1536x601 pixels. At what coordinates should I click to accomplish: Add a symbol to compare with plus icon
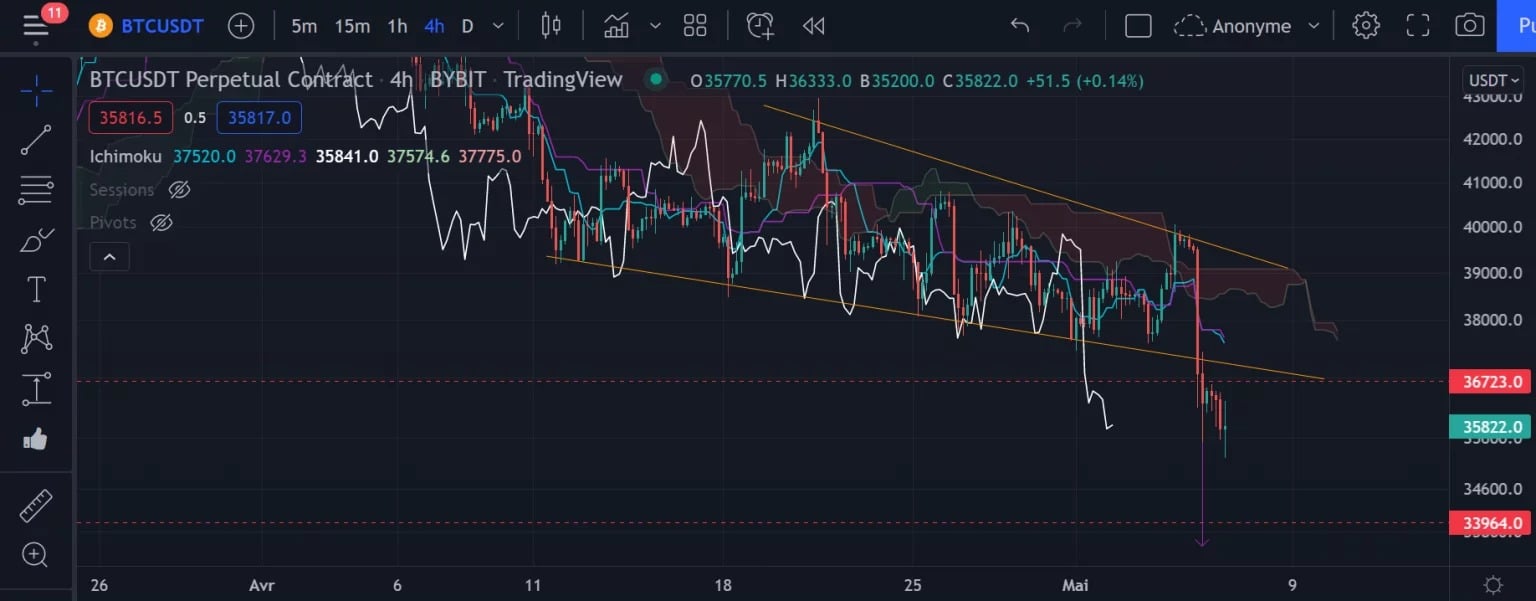(x=241, y=26)
